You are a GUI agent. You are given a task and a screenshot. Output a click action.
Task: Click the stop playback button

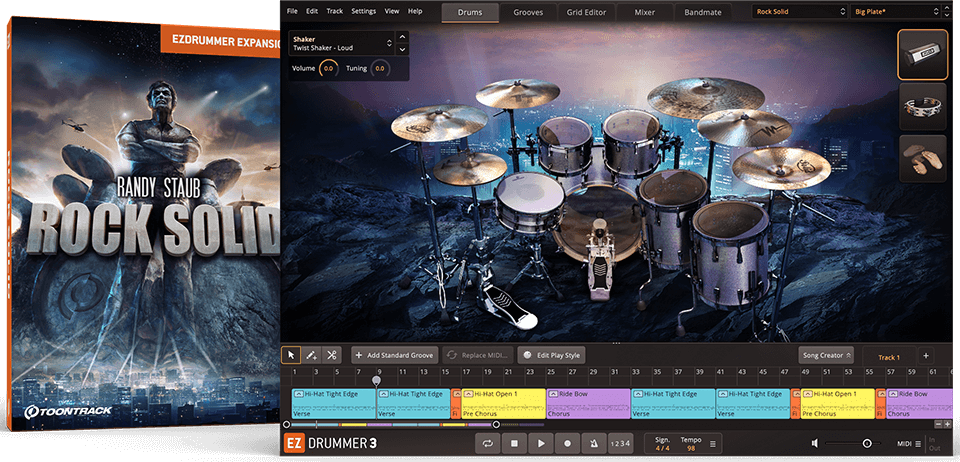(x=515, y=444)
